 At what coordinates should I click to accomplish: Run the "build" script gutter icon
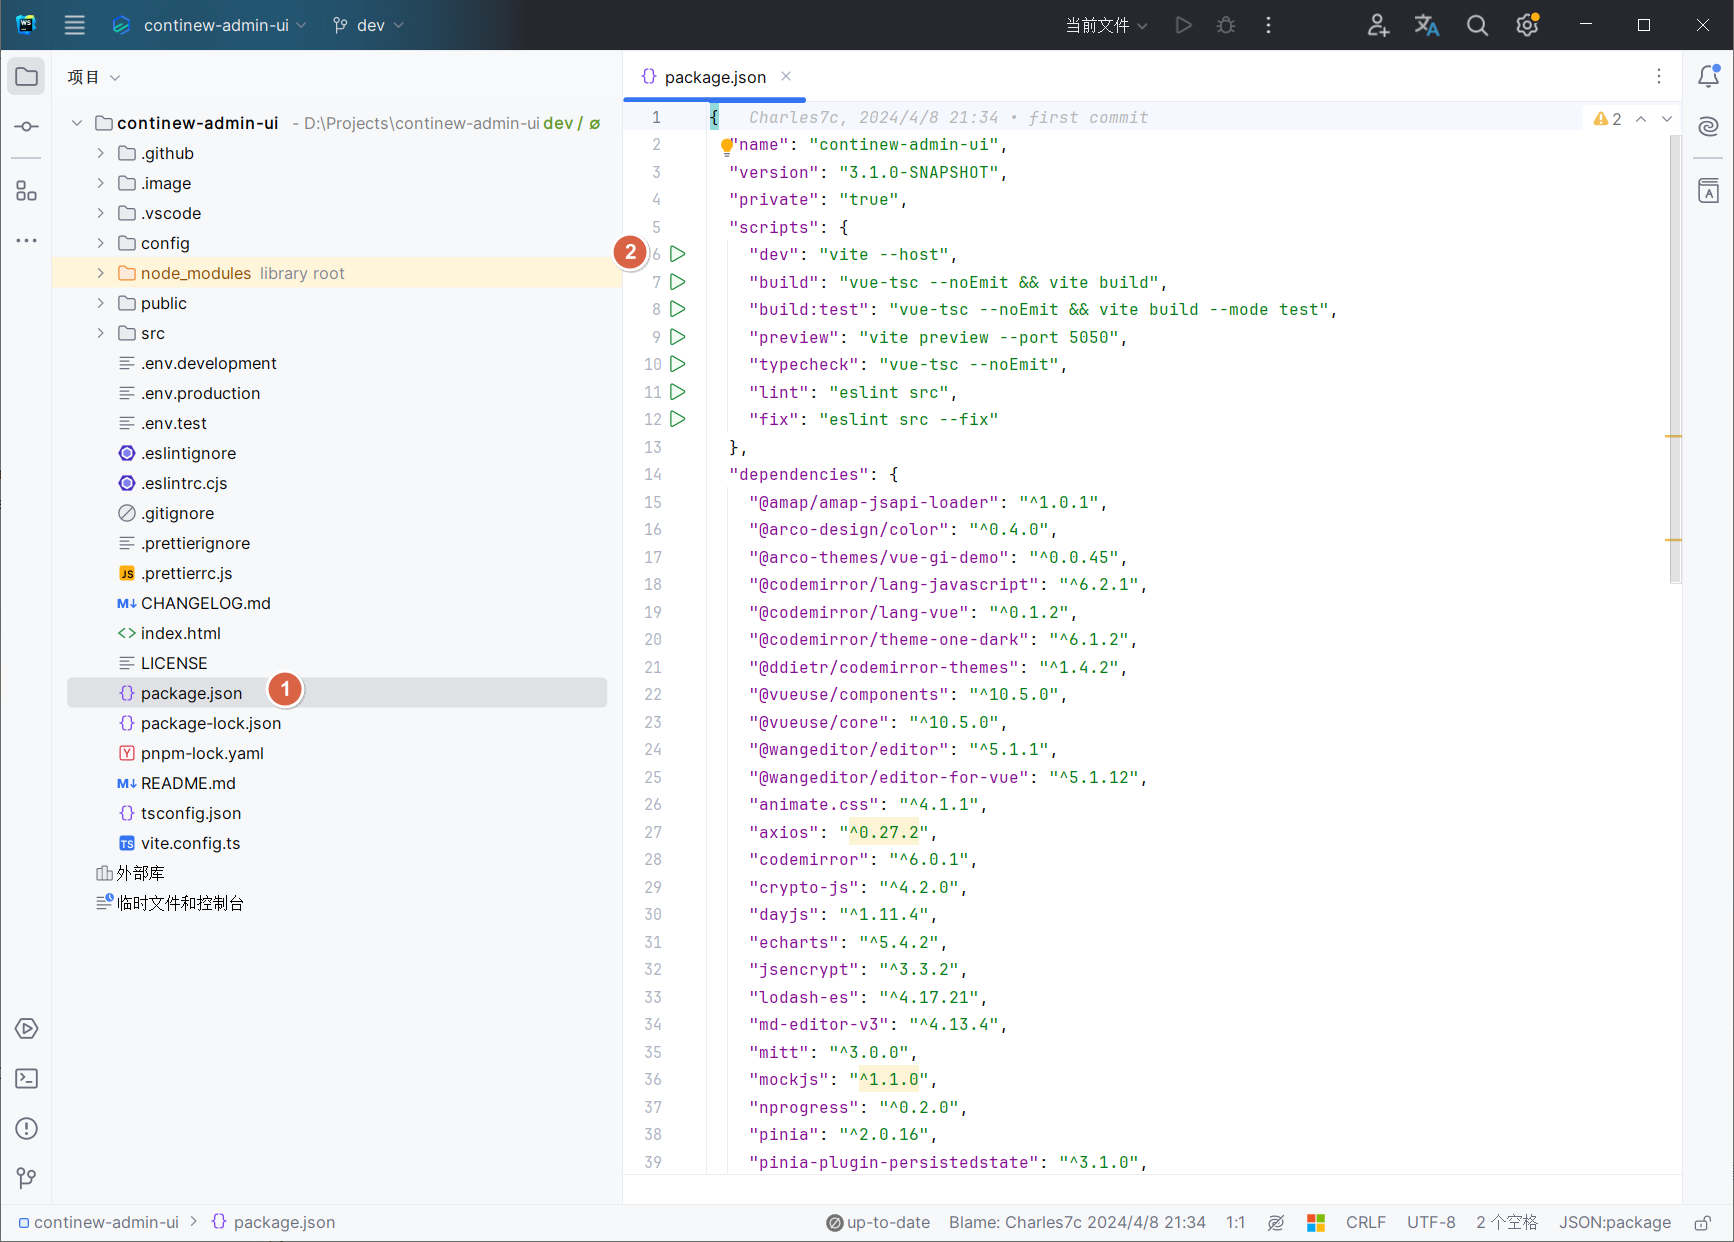pyautogui.click(x=678, y=282)
